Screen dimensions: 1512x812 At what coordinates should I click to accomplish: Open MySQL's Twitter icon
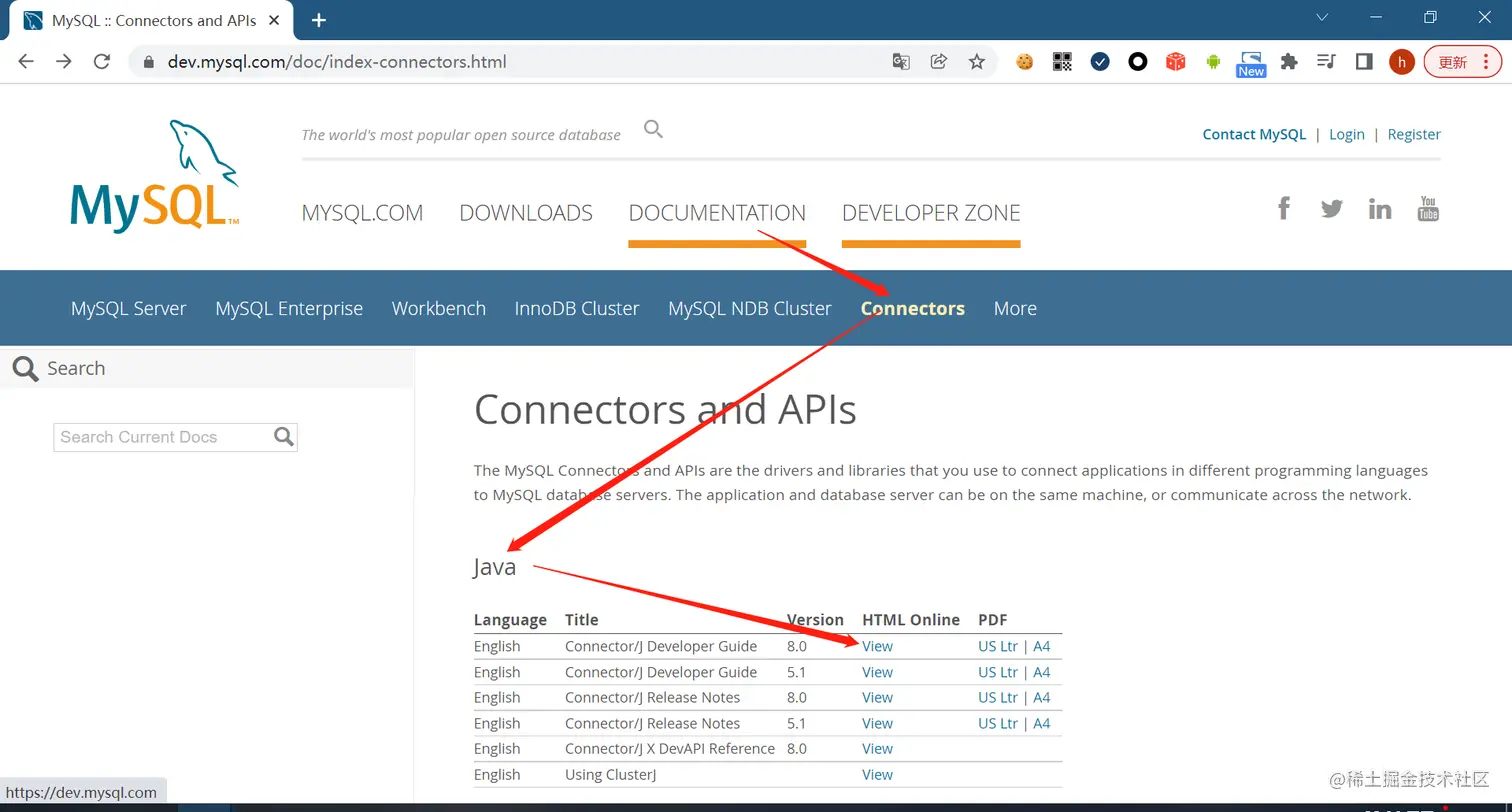[x=1331, y=208]
